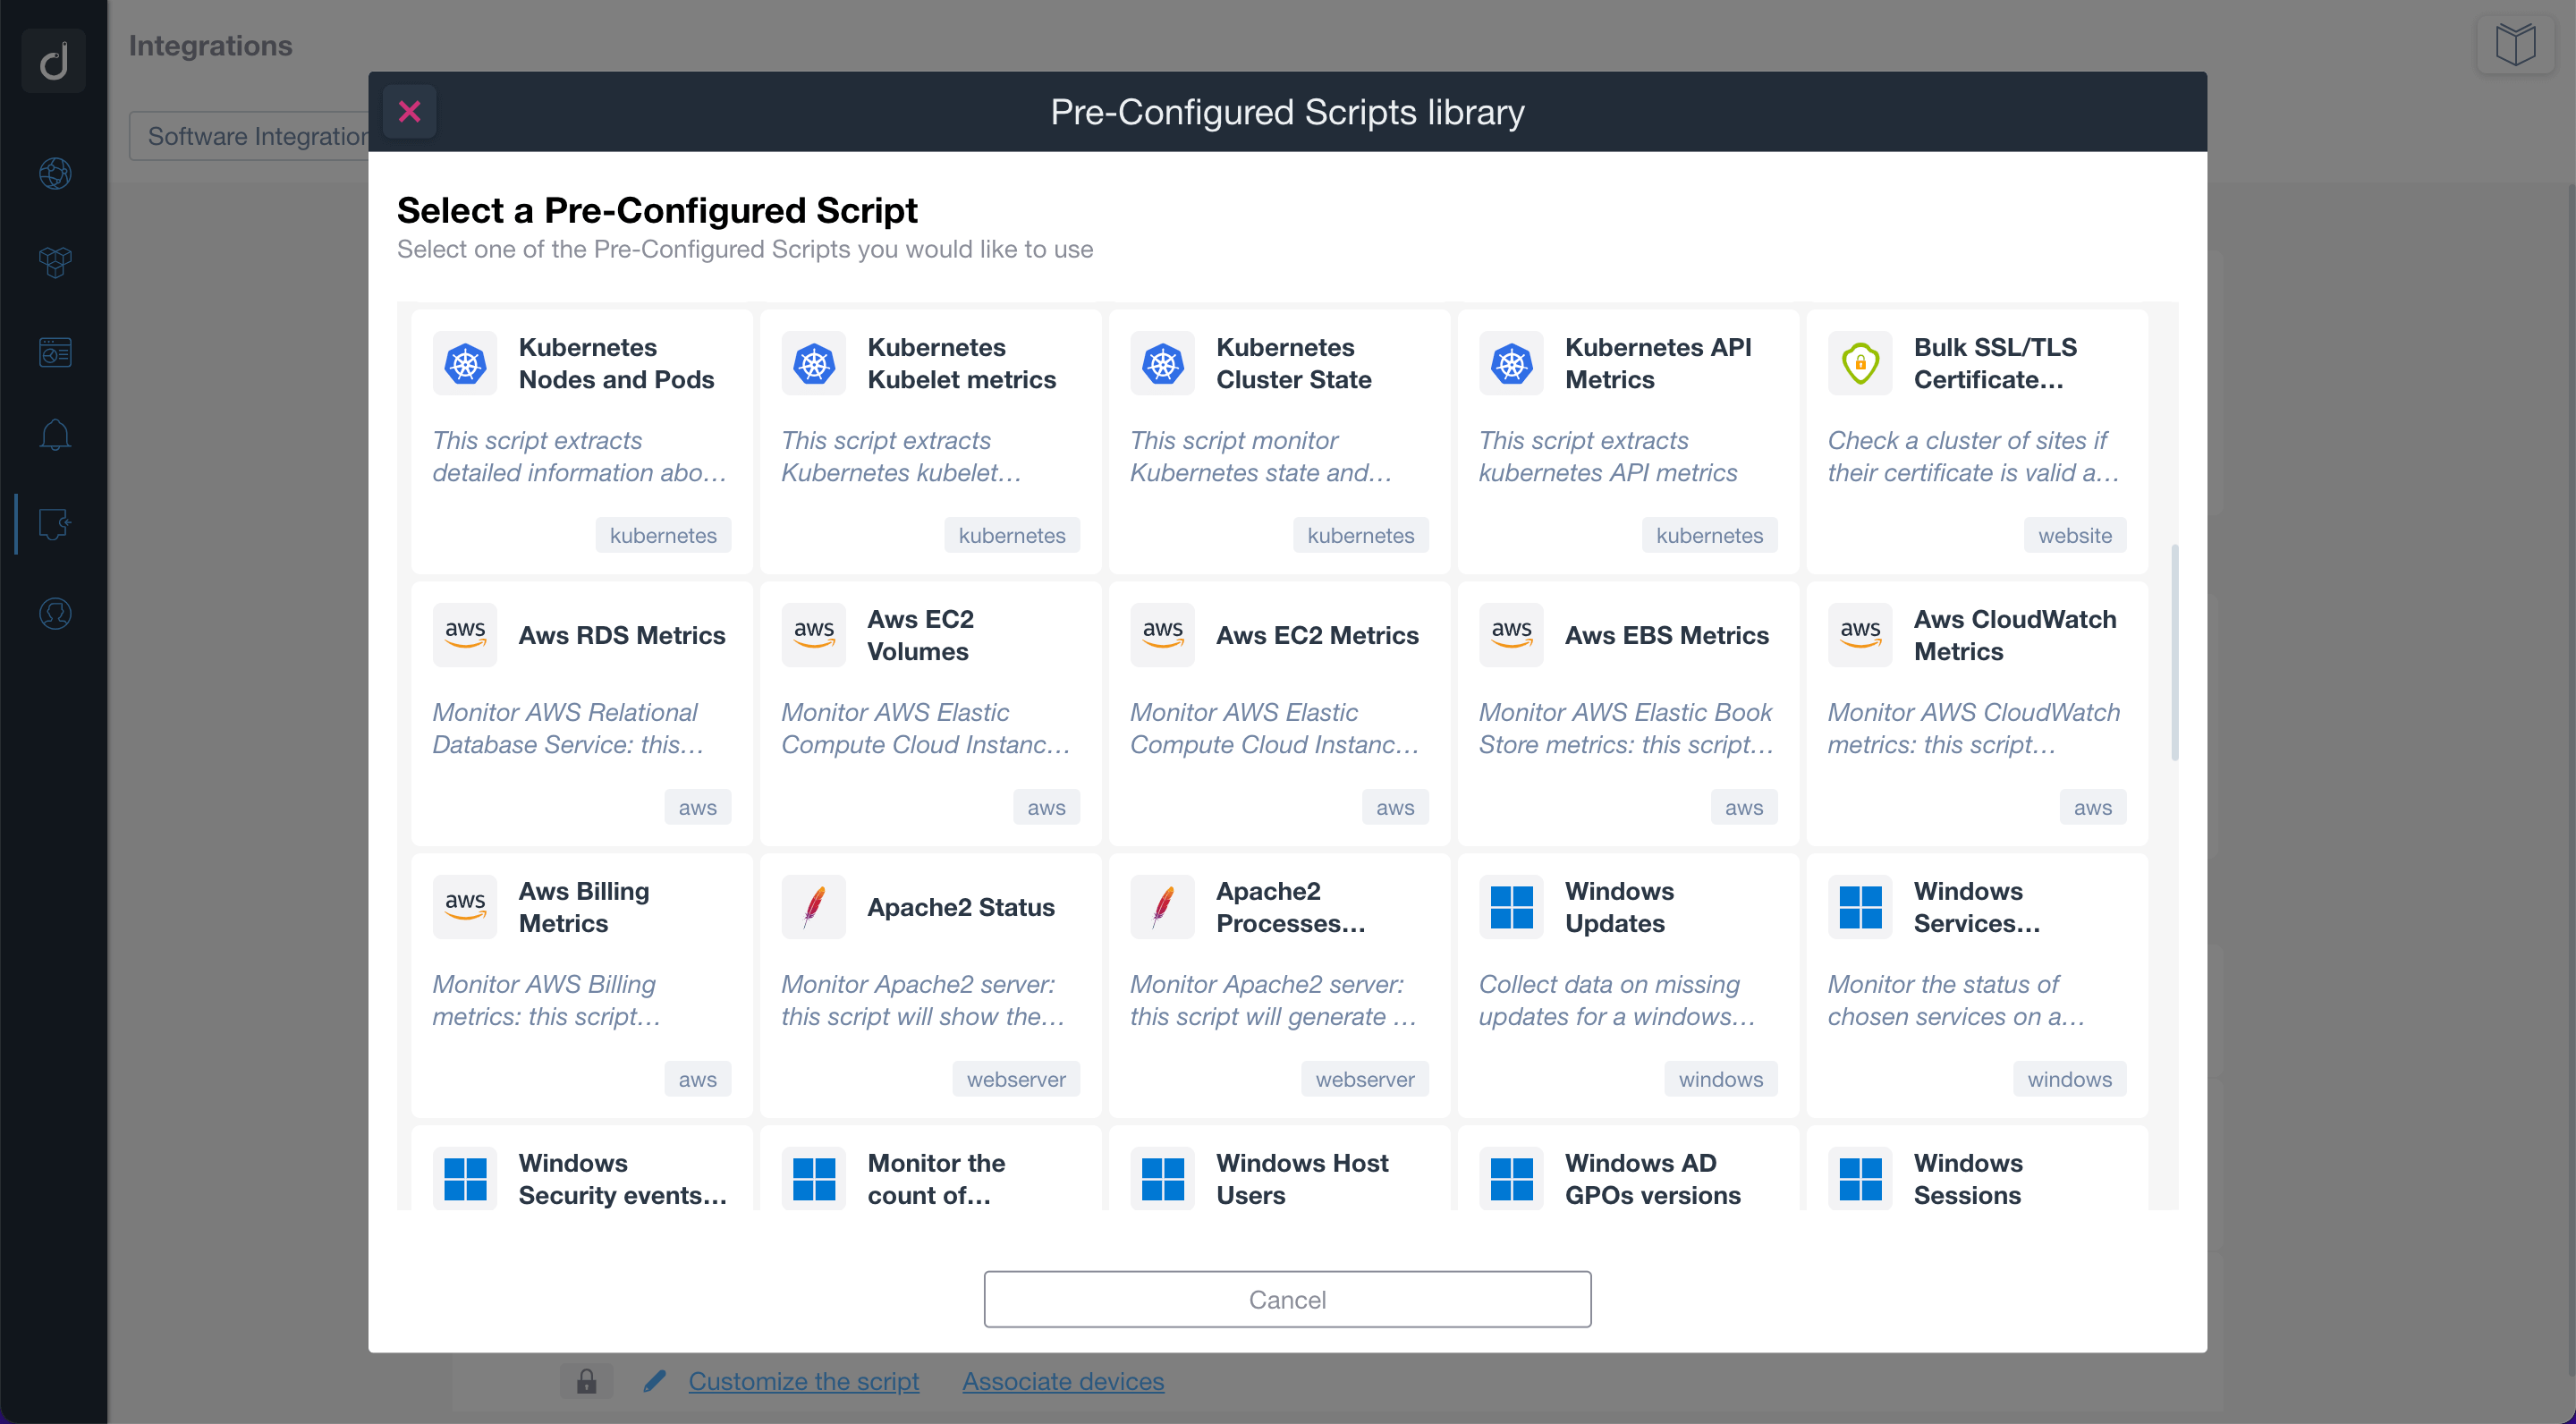
Task: Click the Apache2 Processes feather icon
Action: [x=1163, y=907]
